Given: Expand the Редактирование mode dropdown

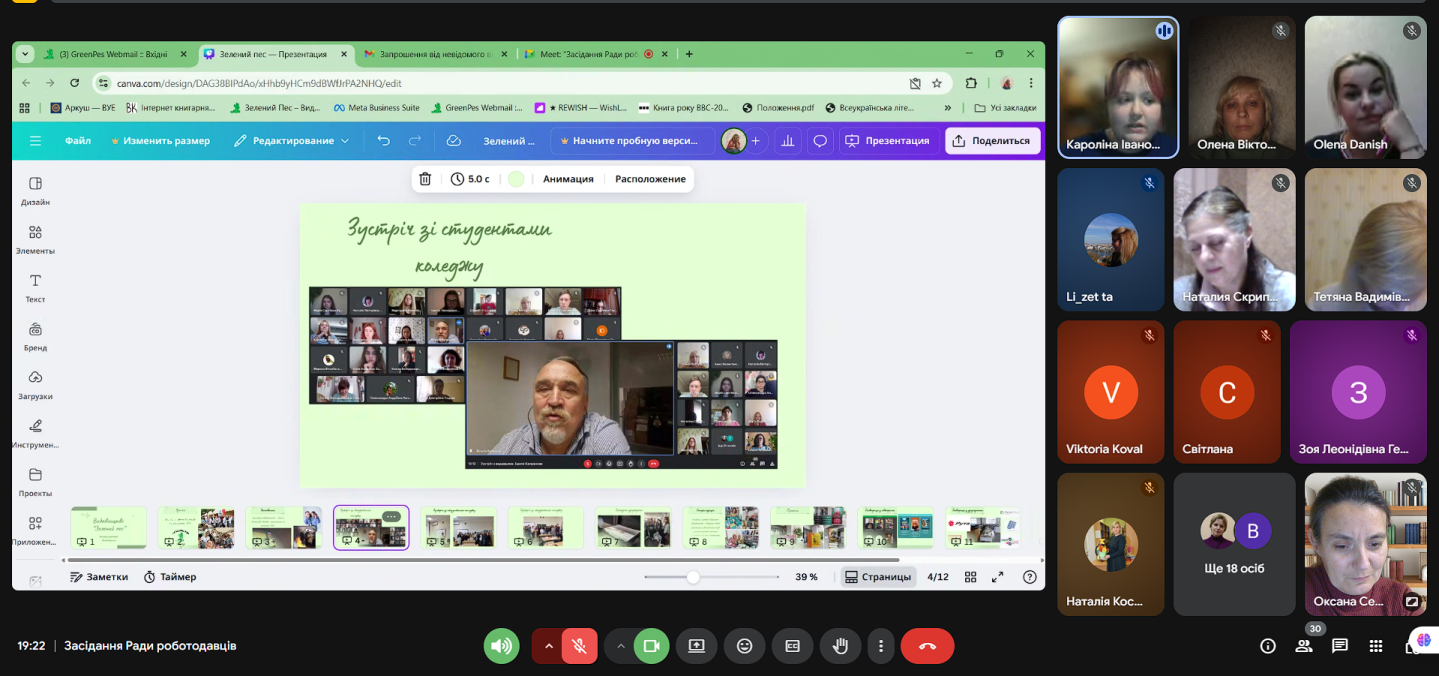Looking at the screenshot, I should click(292, 141).
